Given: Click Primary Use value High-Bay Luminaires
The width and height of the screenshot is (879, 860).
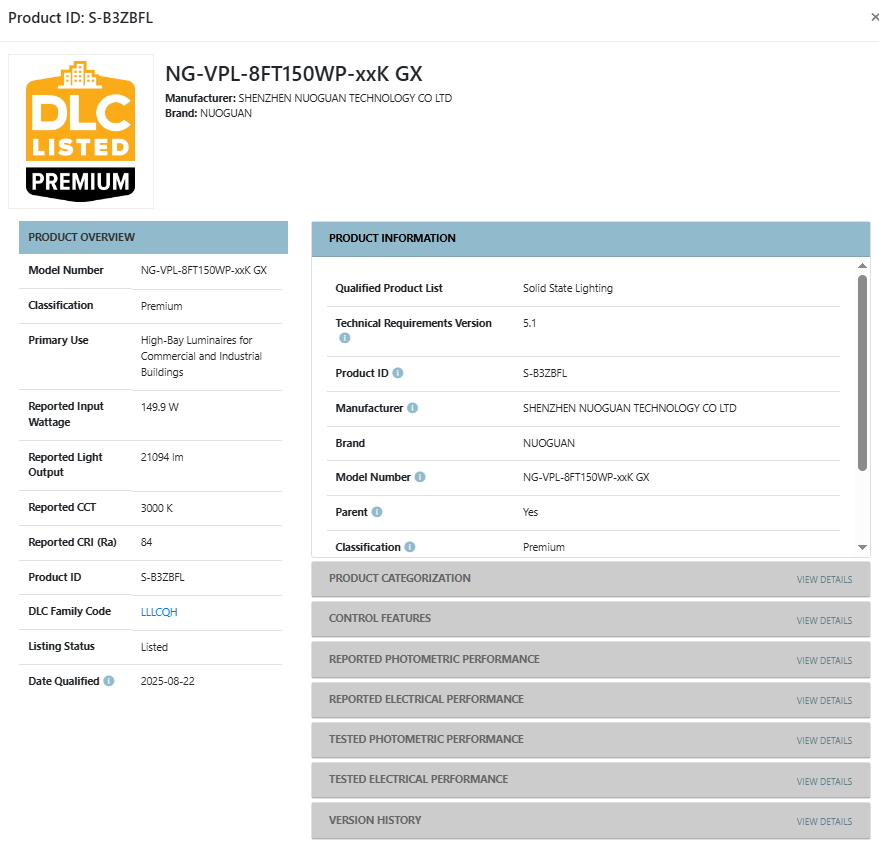Looking at the screenshot, I should click(201, 356).
